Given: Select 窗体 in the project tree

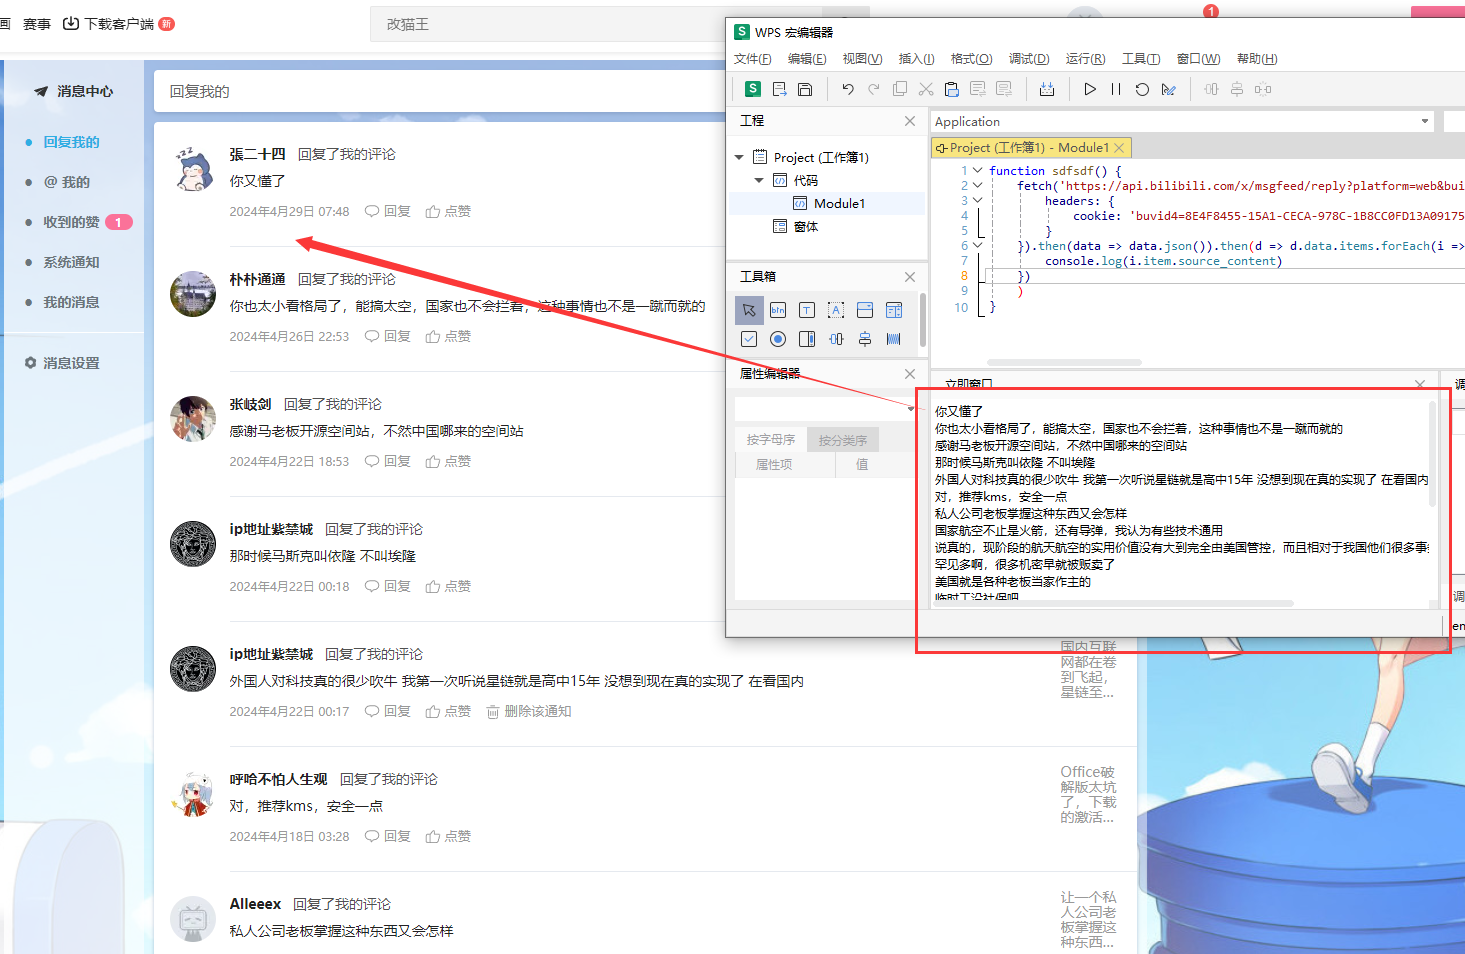Looking at the screenshot, I should click(795, 226).
